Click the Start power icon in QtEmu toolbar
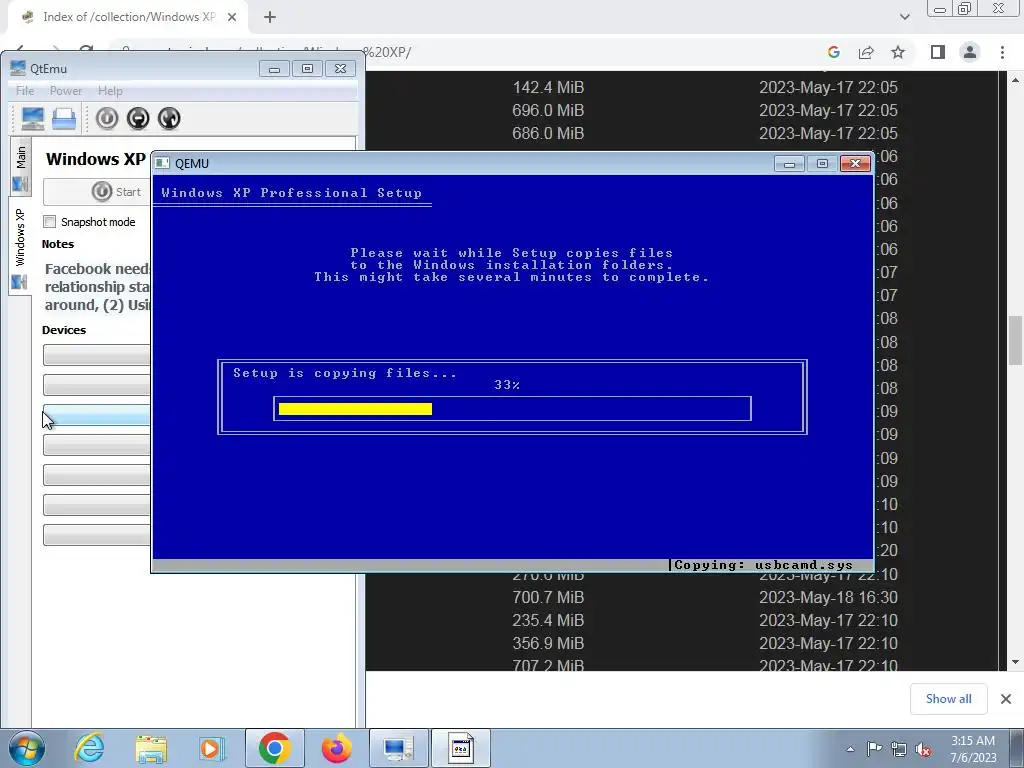The width and height of the screenshot is (1024, 768). [106, 118]
